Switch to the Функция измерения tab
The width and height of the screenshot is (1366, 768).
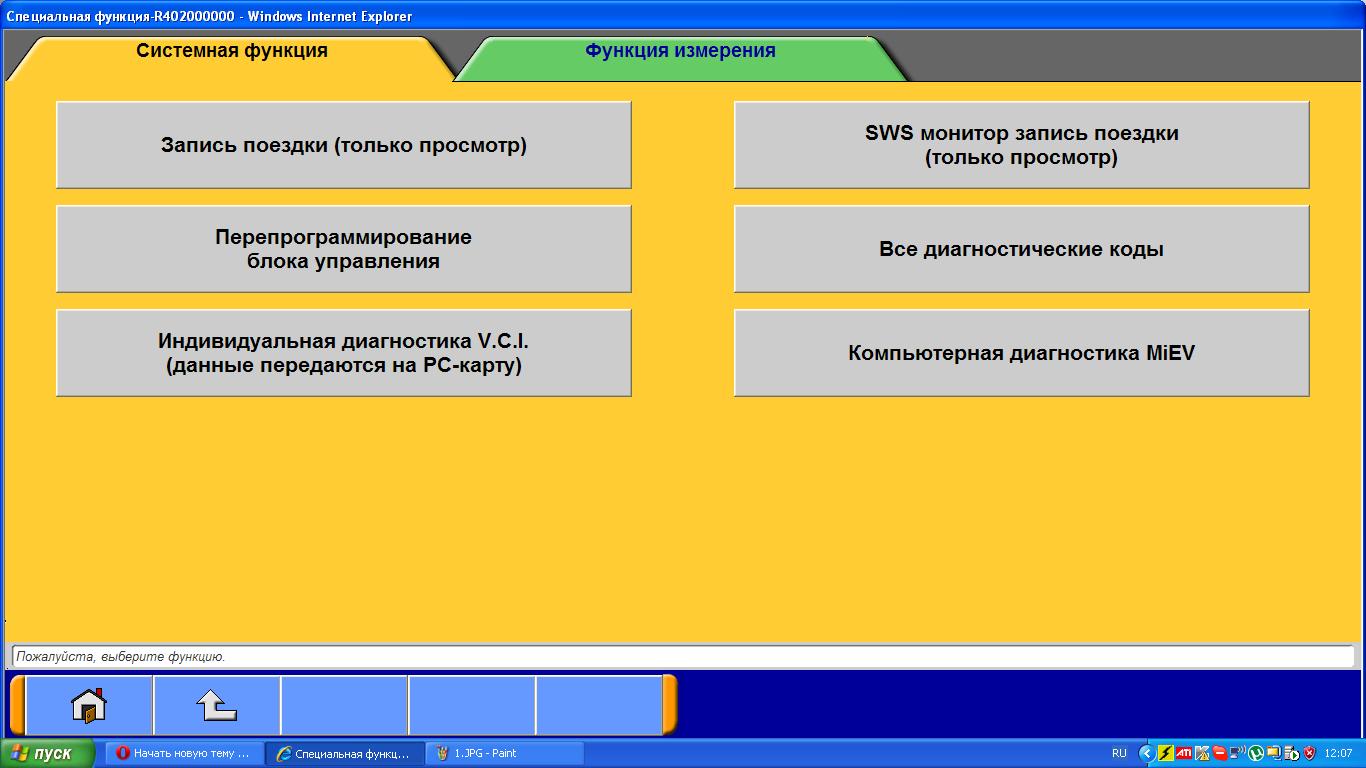[680, 51]
